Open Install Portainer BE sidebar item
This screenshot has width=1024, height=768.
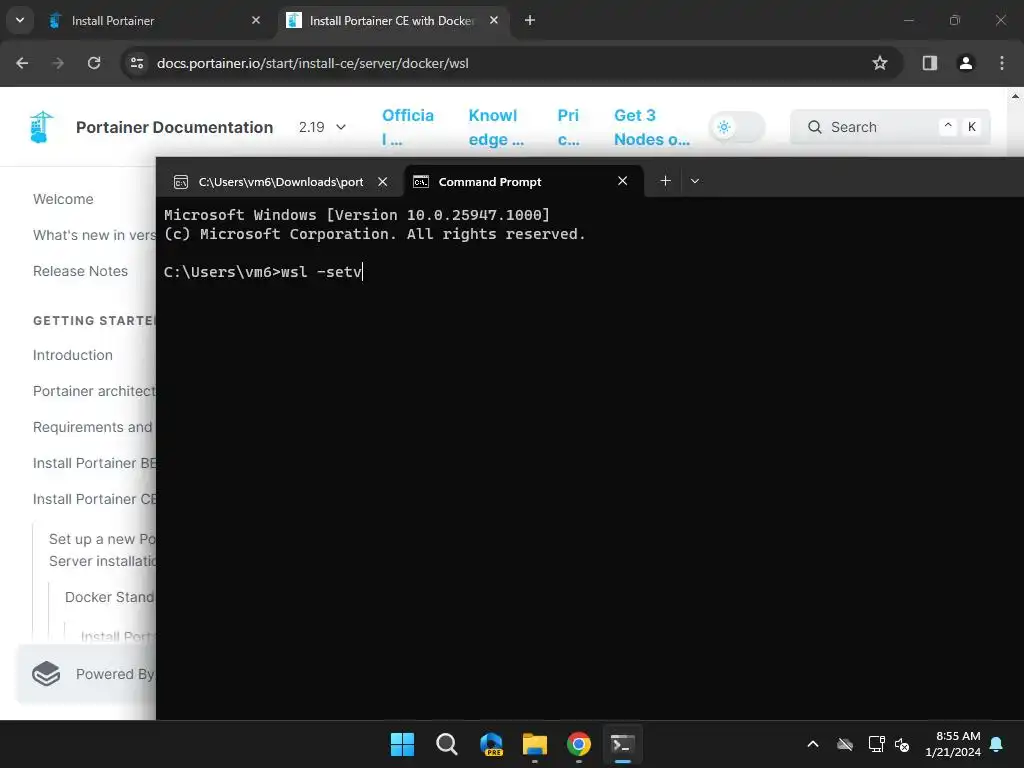(94, 463)
